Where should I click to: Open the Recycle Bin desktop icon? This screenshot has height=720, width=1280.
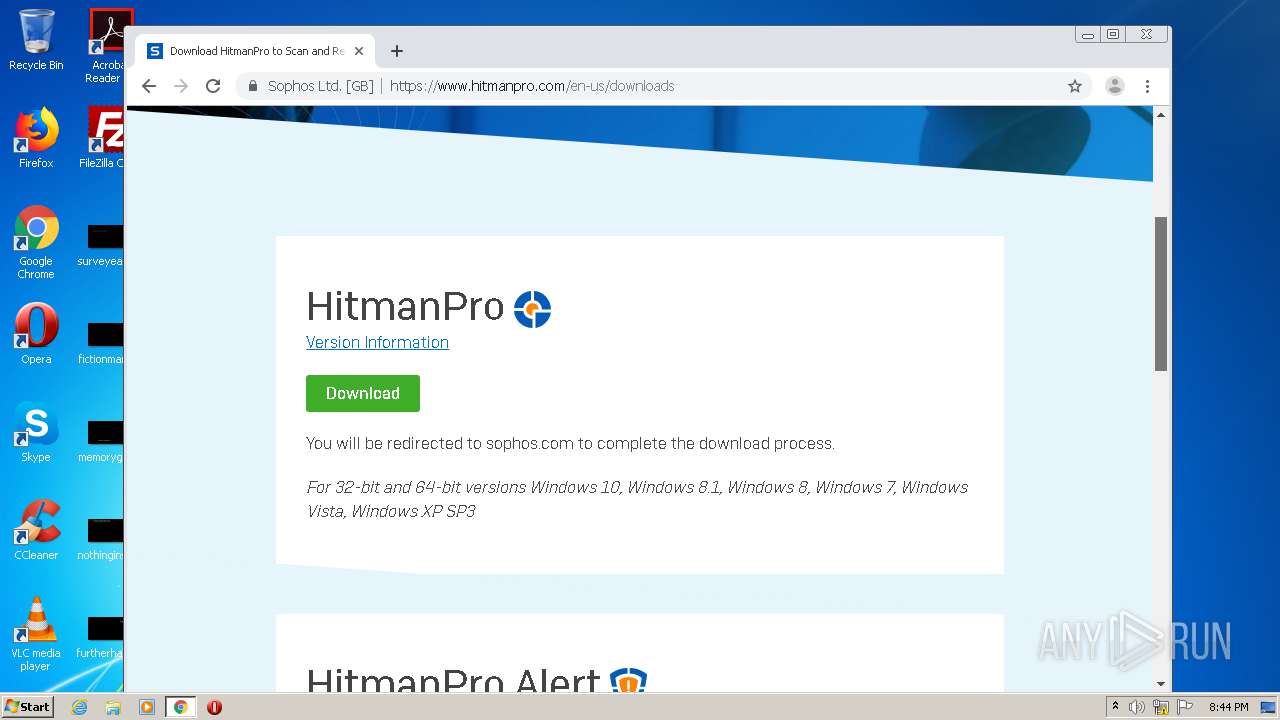[36, 40]
